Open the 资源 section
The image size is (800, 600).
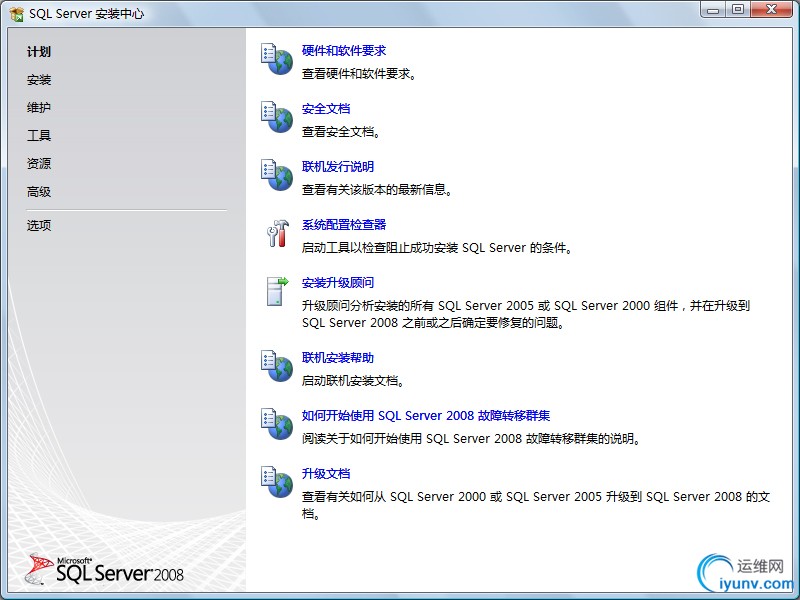pos(39,164)
